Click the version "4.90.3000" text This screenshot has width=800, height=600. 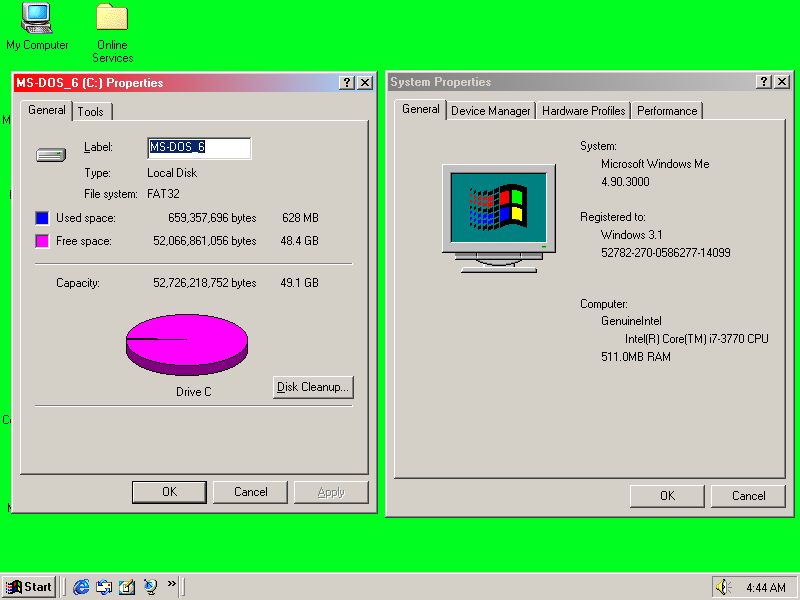[x=625, y=182]
